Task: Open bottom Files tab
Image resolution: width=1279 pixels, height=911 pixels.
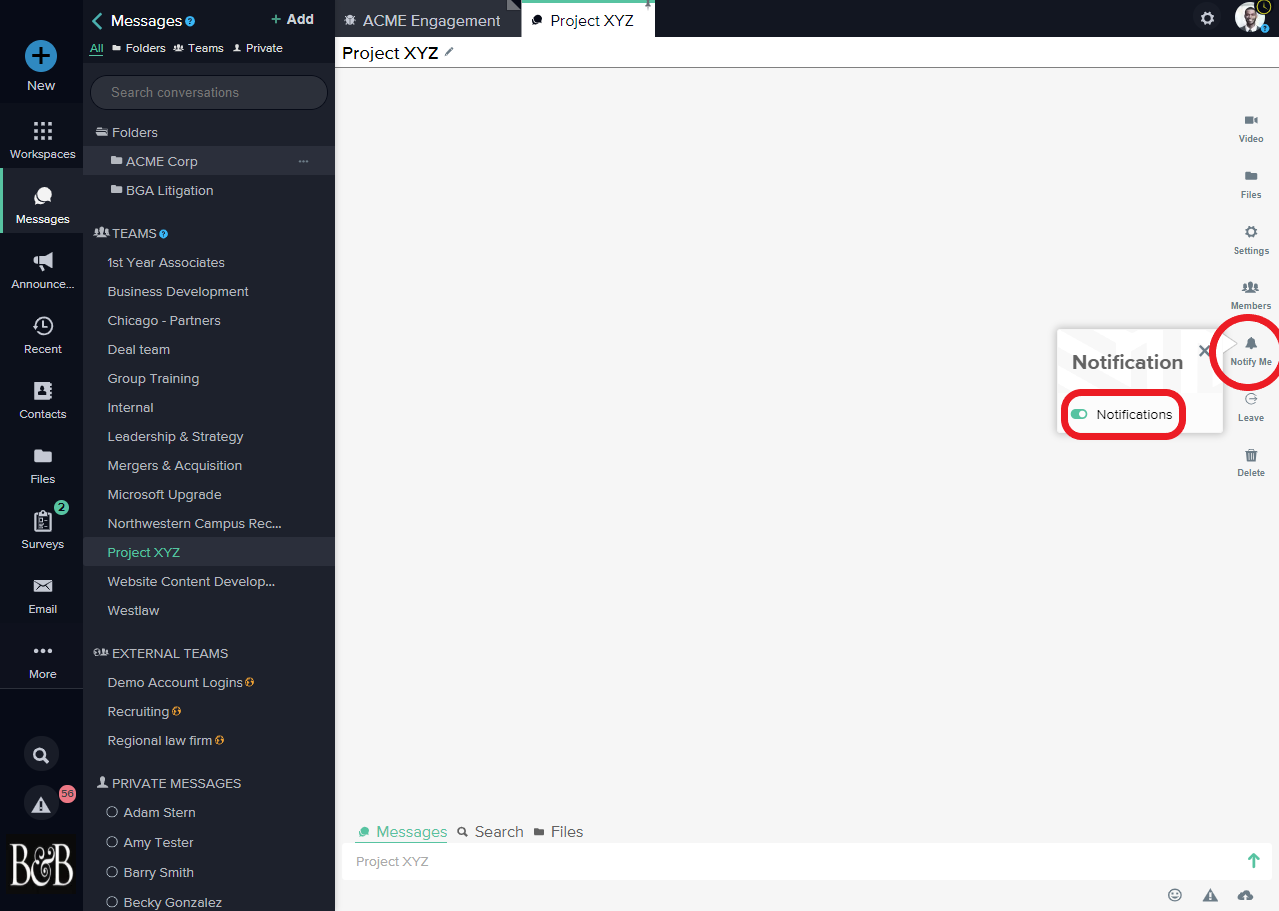Action: pyautogui.click(x=558, y=832)
